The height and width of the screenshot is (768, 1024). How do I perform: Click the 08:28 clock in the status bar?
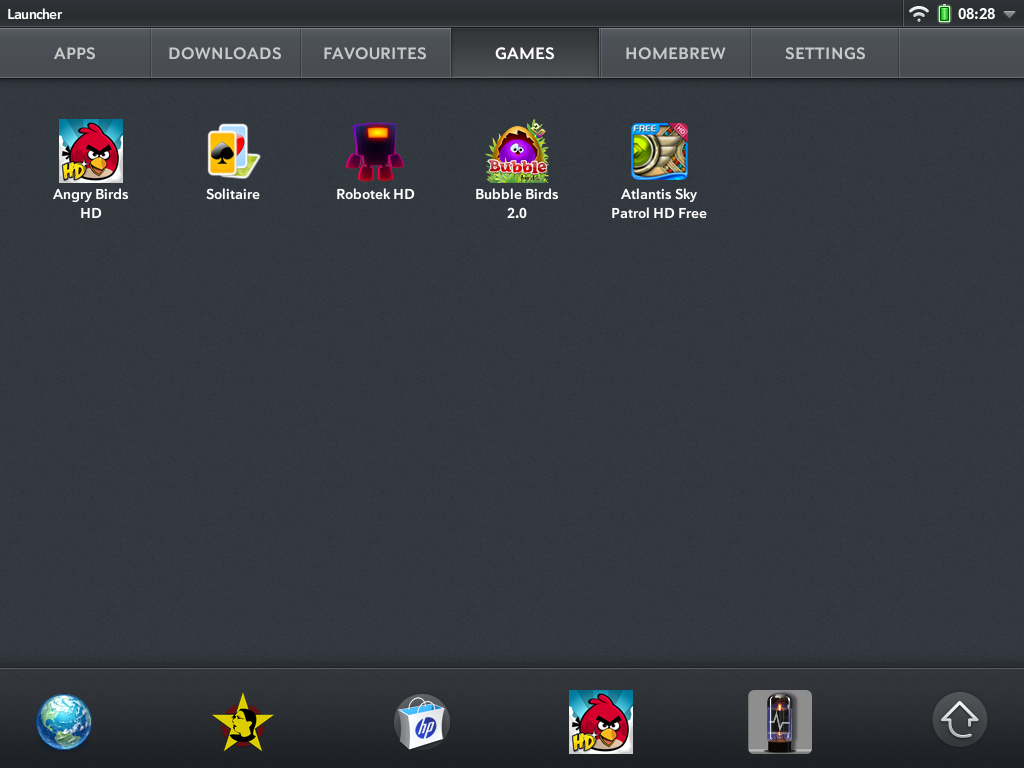(x=976, y=14)
